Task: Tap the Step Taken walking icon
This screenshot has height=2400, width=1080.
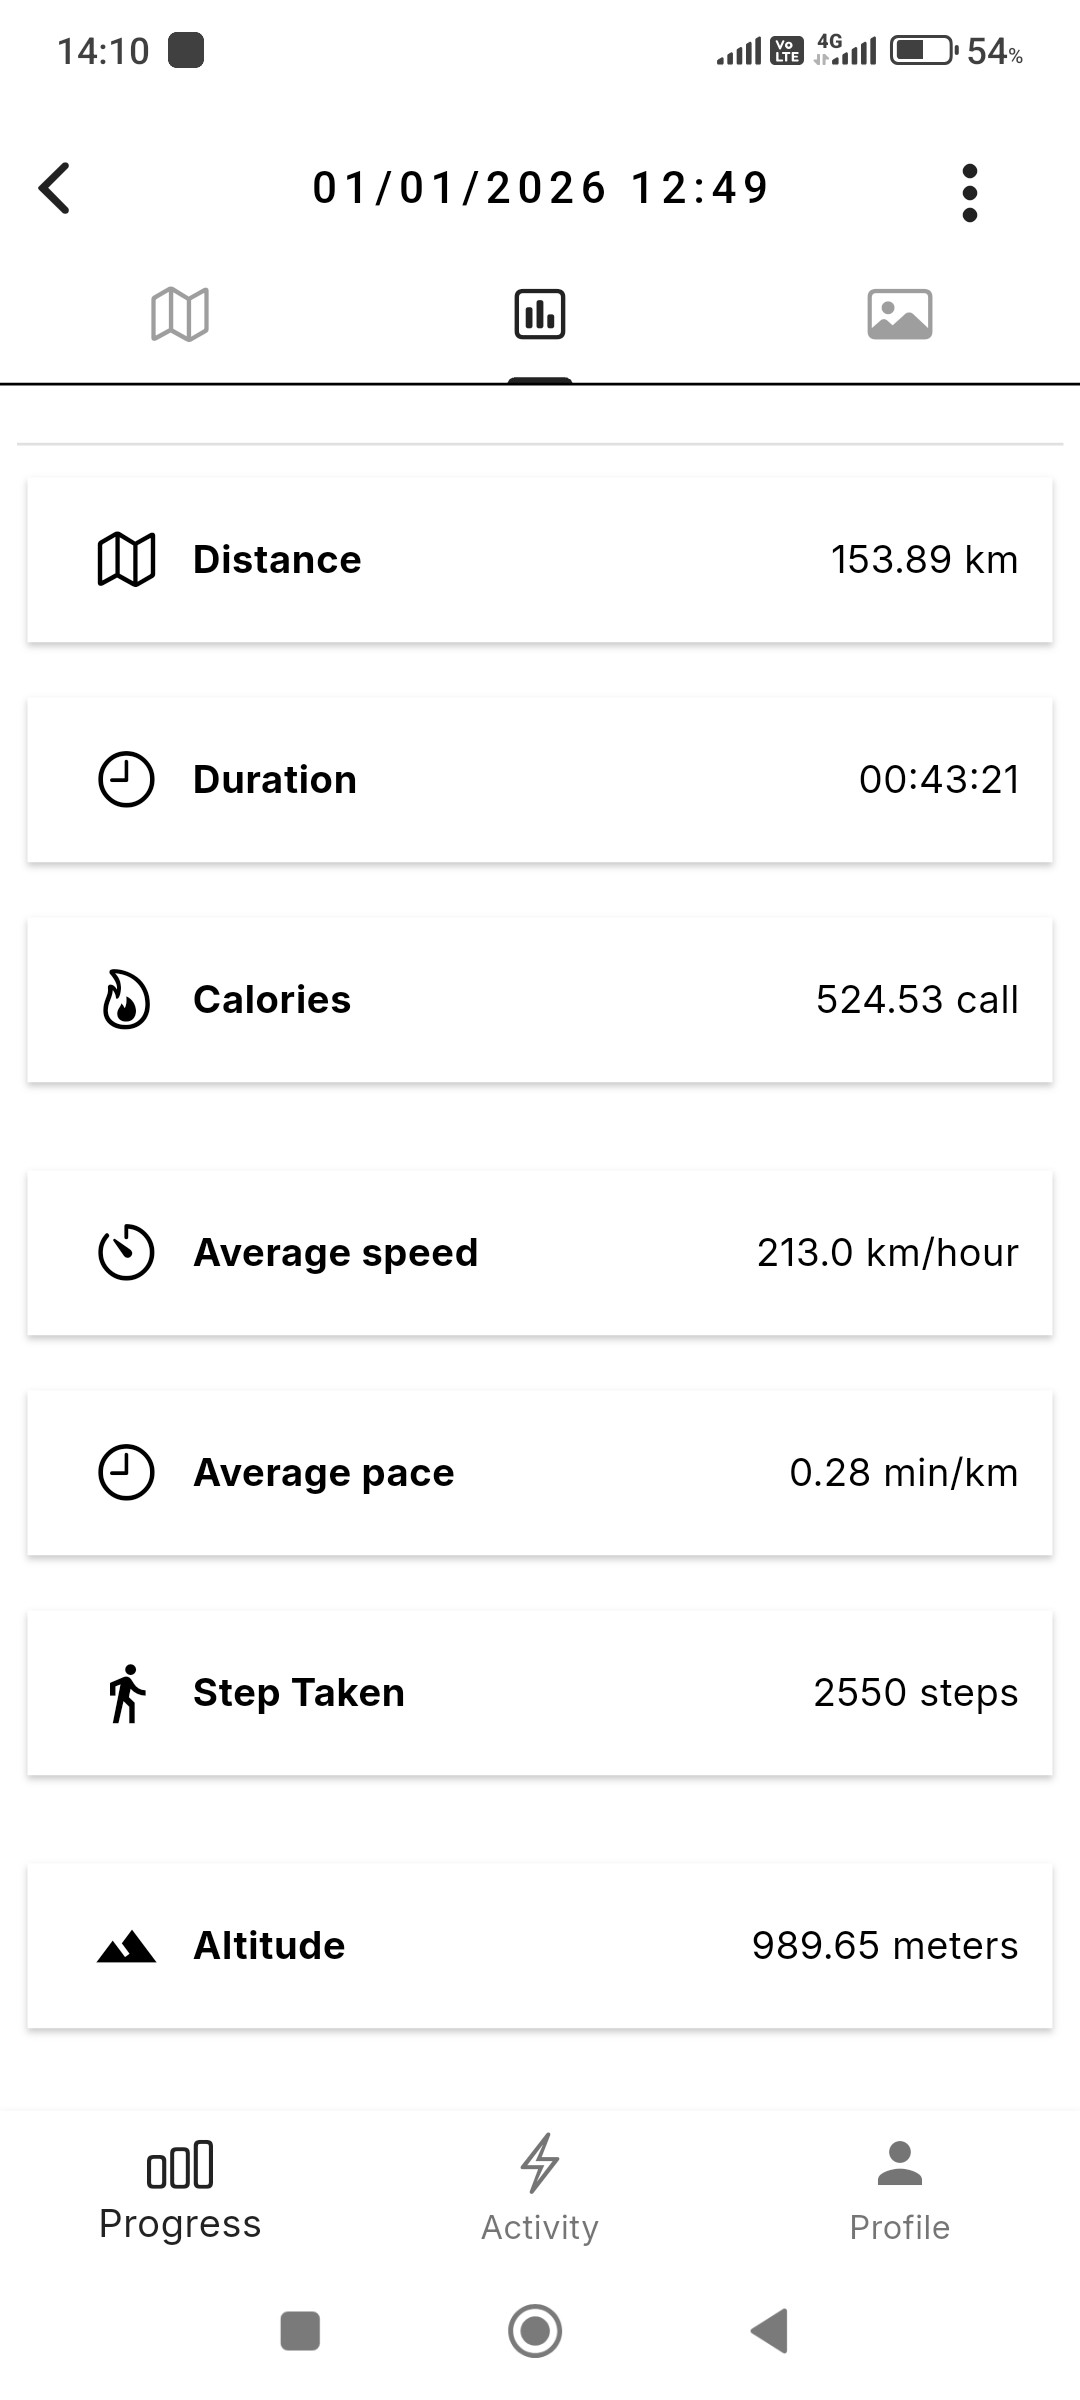Action: pyautogui.click(x=127, y=1693)
